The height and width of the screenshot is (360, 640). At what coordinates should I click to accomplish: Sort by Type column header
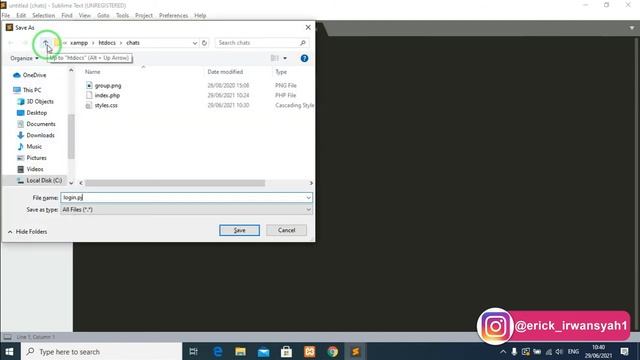(x=281, y=72)
